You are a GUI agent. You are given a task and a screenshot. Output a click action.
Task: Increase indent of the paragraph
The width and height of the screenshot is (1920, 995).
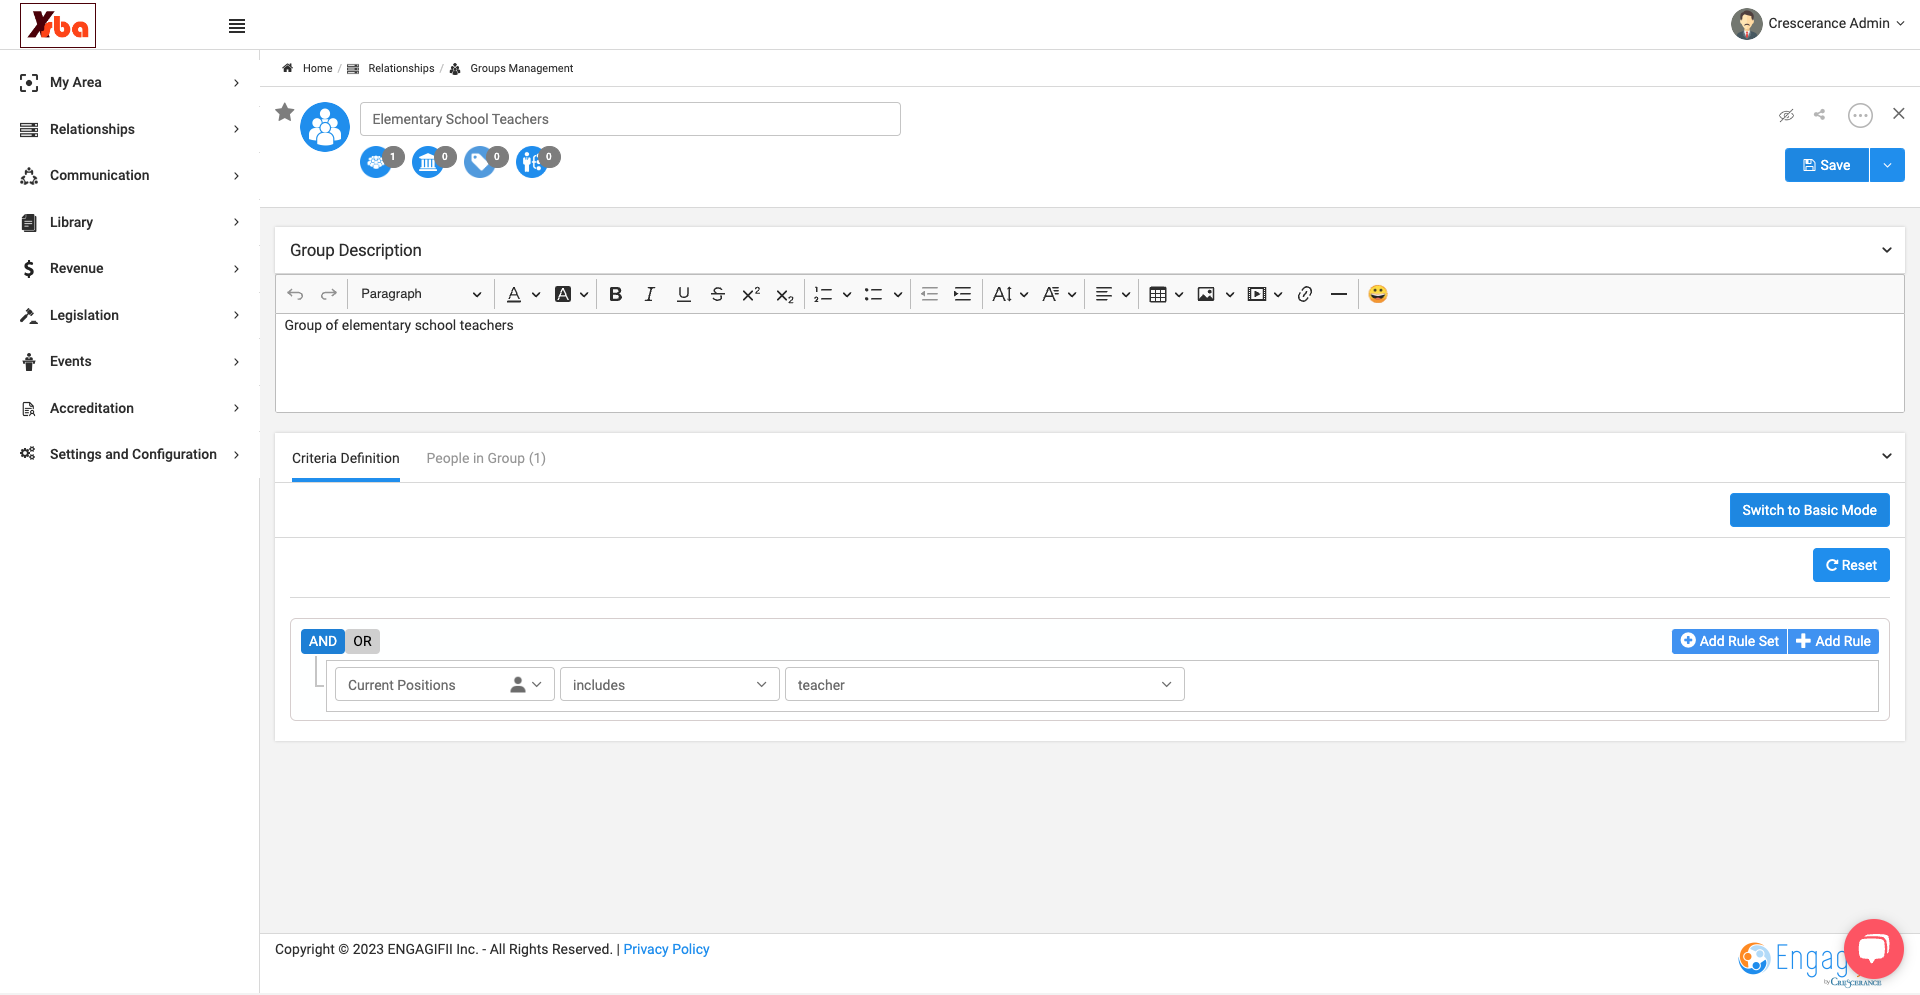(x=963, y=294)
